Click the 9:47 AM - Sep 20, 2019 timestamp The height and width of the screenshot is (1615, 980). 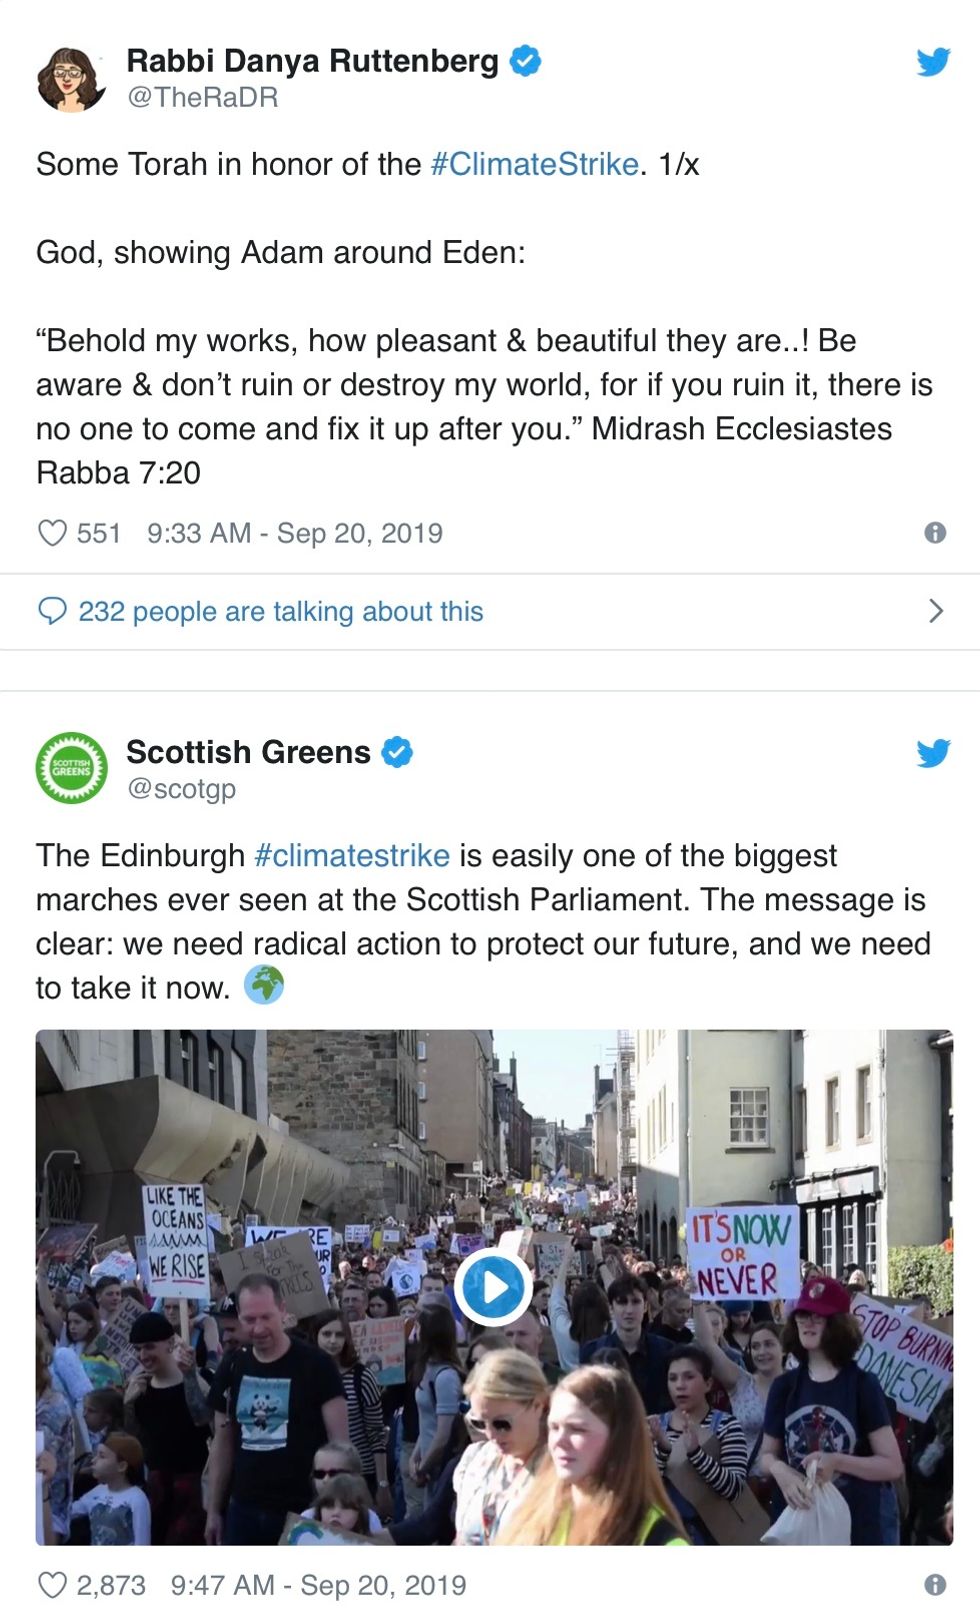point(318,1585)
